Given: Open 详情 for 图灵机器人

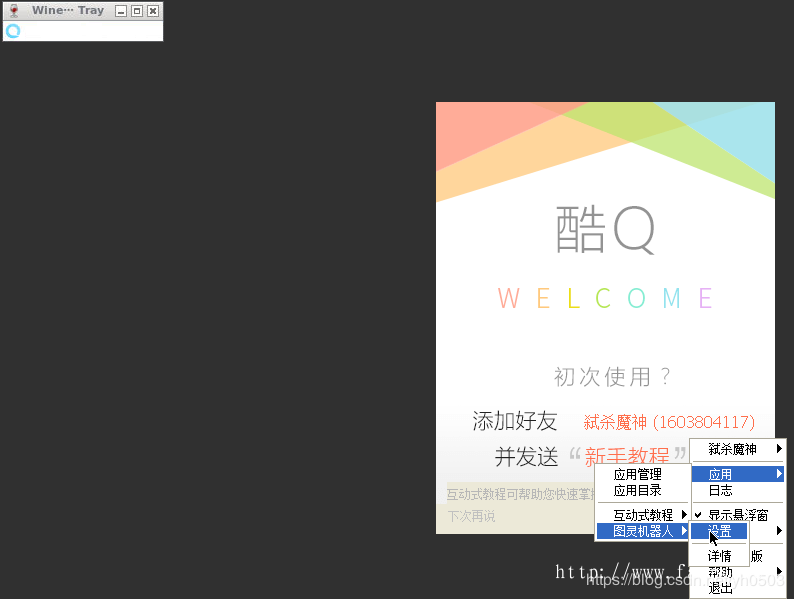Looking at the screenshot, I should 719,556.
